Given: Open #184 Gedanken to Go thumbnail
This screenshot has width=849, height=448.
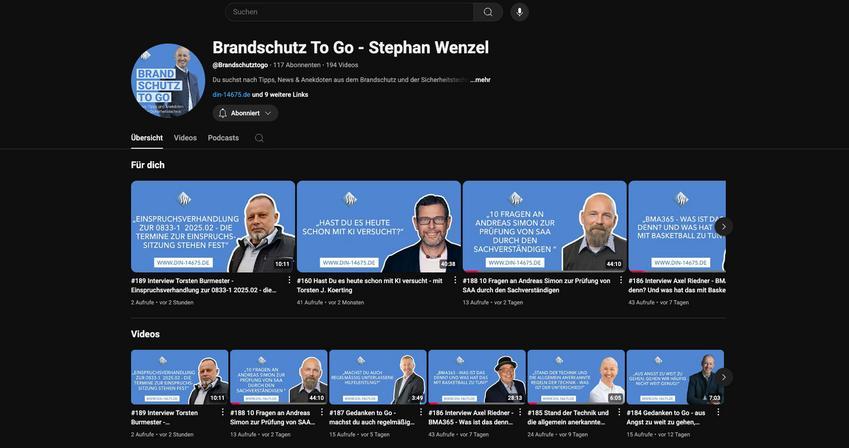Looking at the screenshot, I should (675, 377).
